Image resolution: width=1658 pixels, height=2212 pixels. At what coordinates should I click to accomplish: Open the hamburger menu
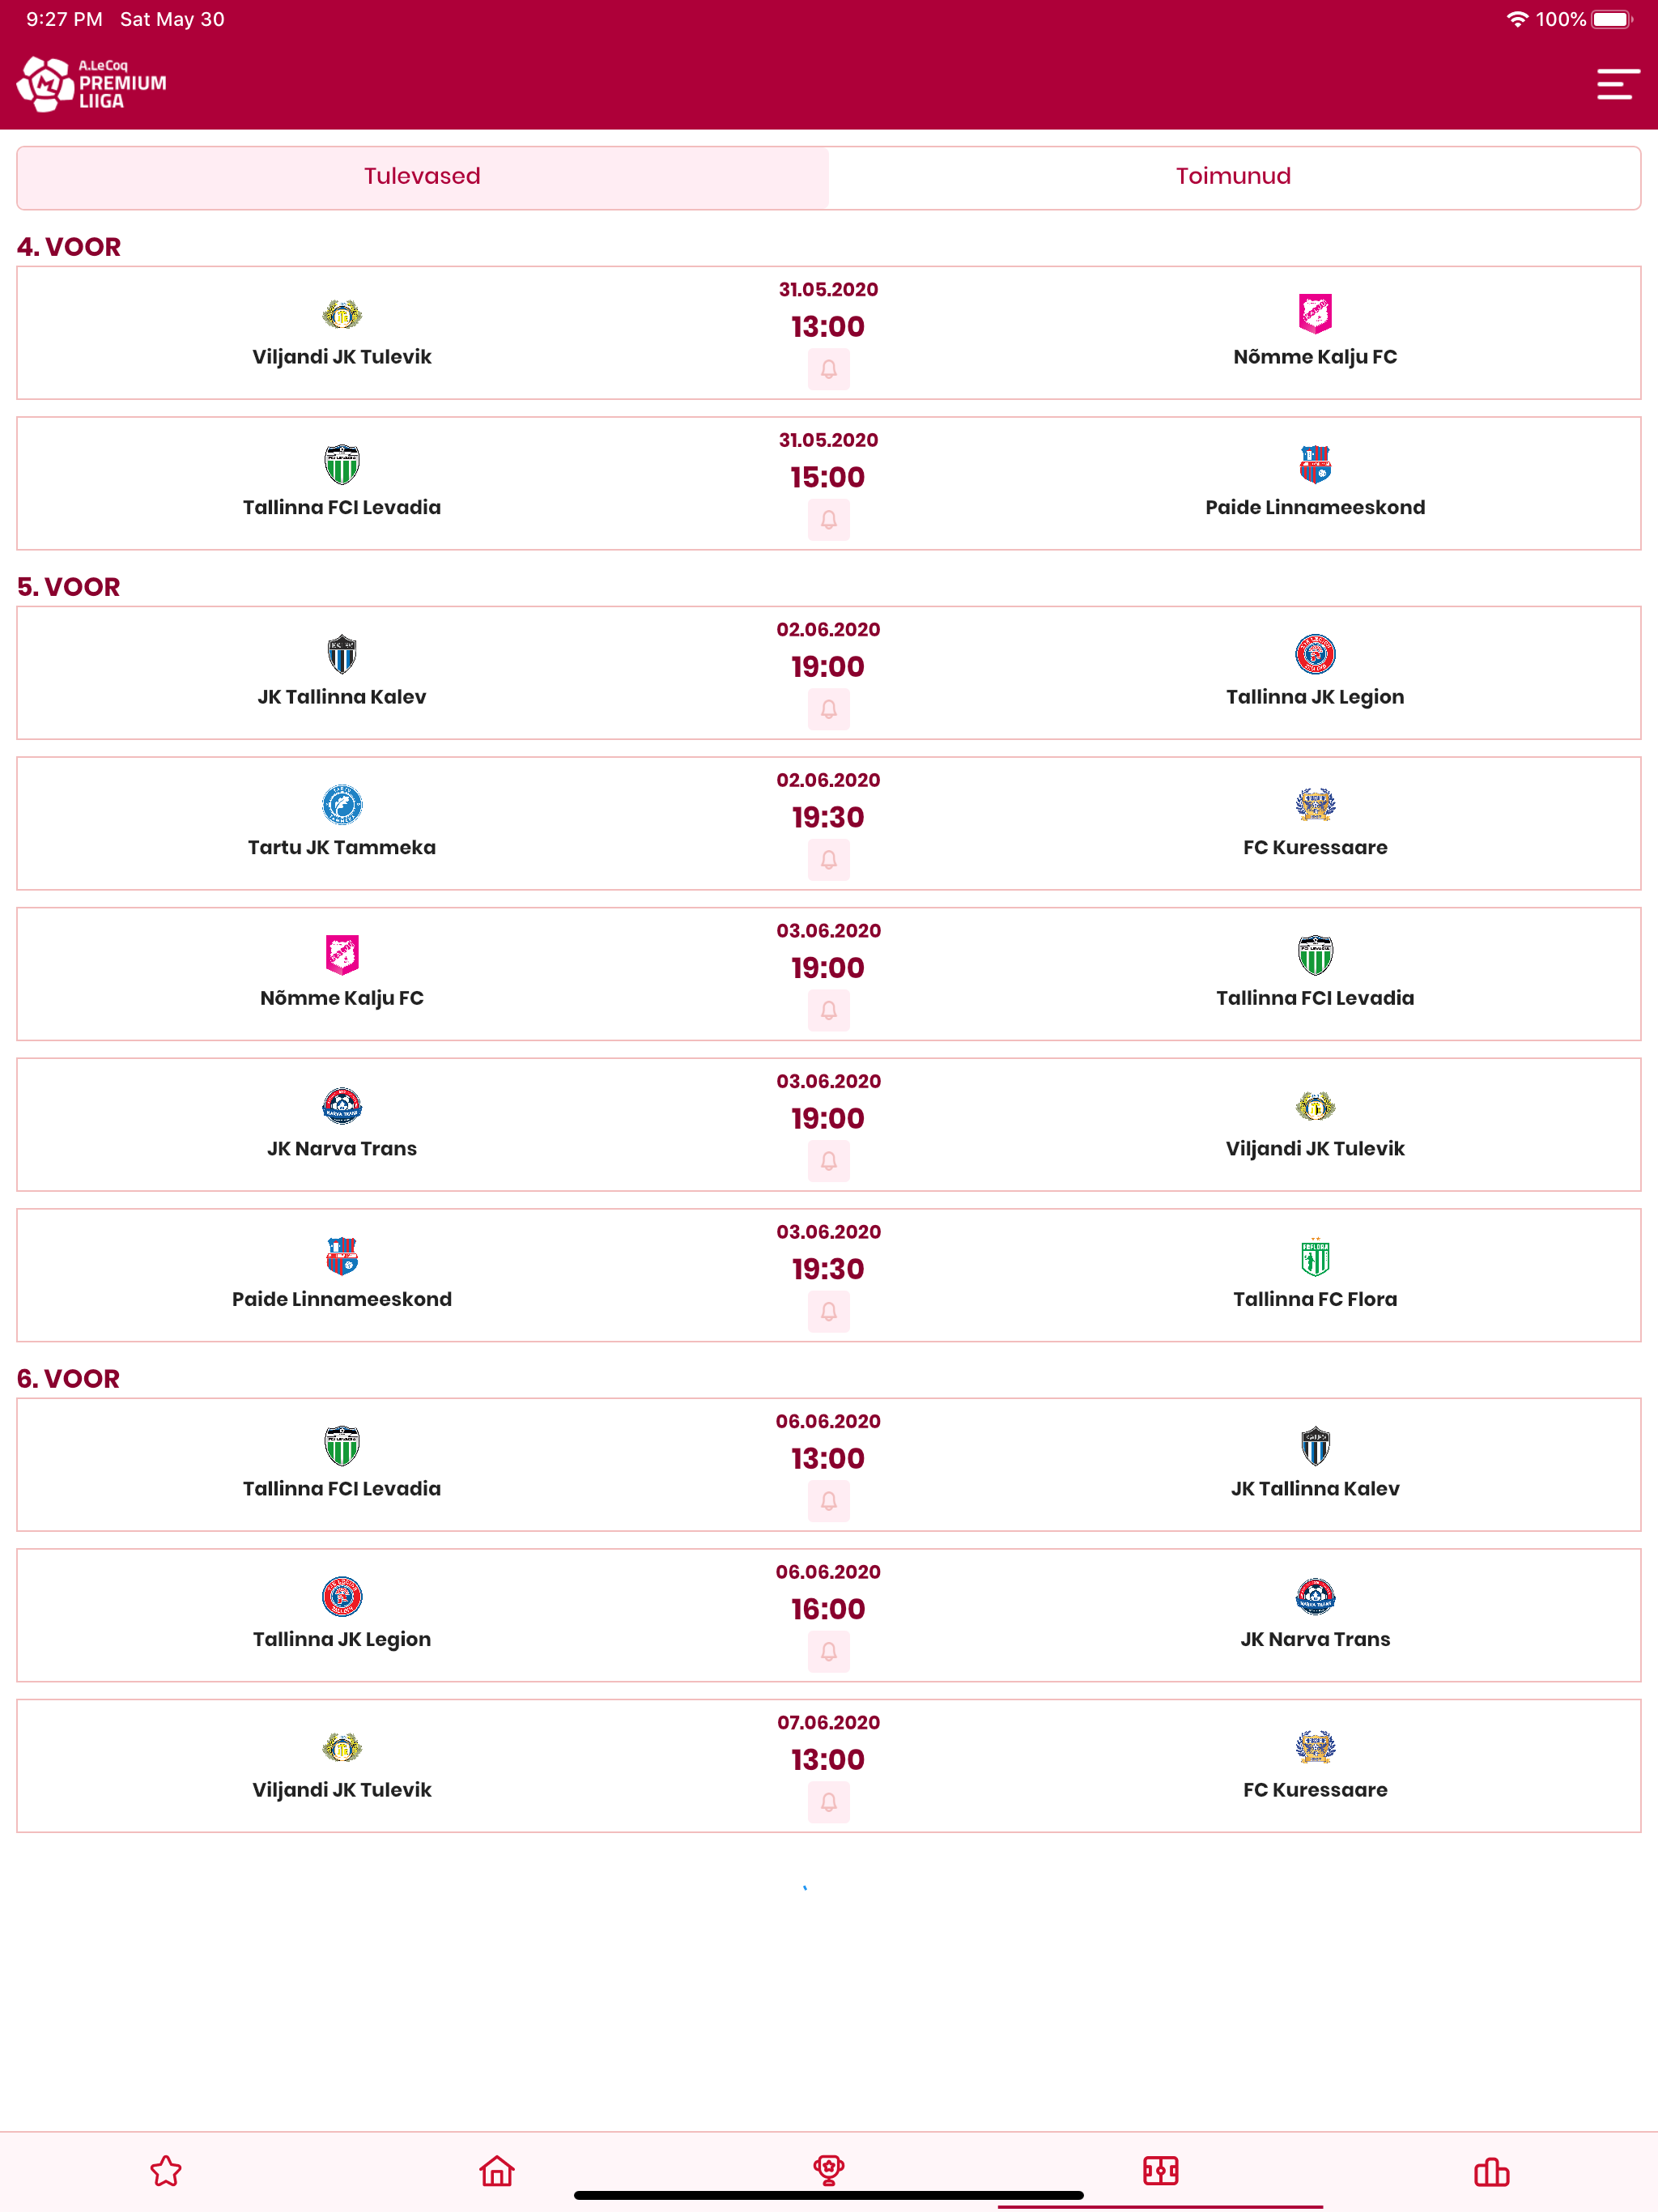[x=1617, y=84]
